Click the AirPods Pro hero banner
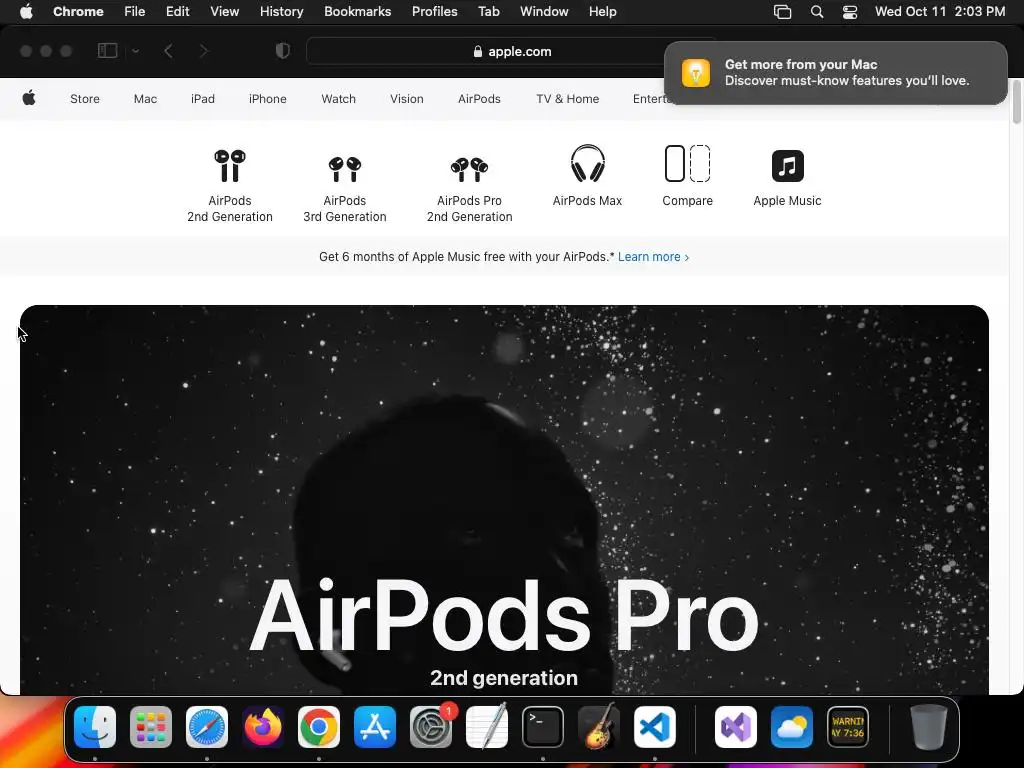The image size is (1024, 768). tap(504, 500)
